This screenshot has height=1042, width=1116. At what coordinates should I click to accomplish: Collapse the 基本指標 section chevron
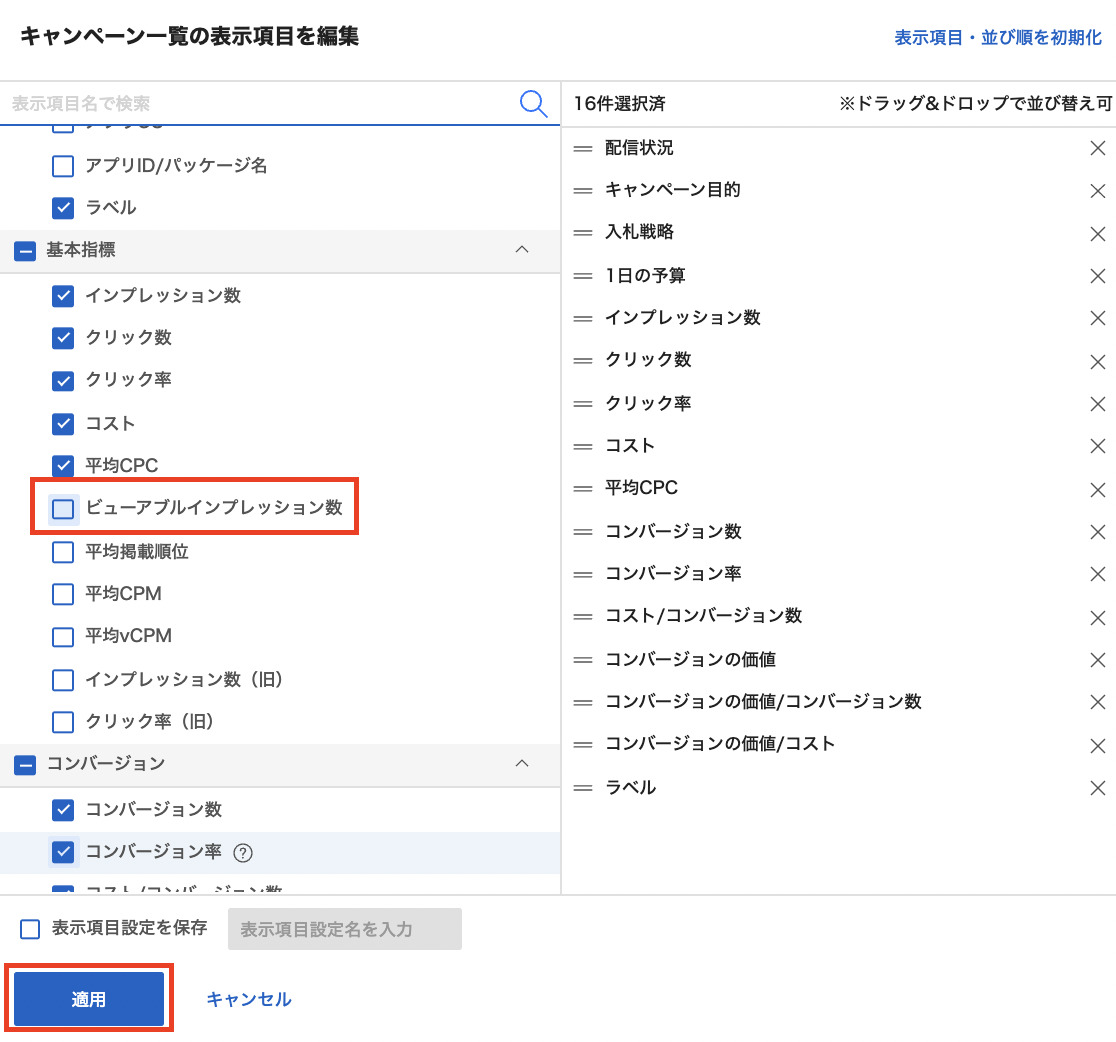click(521, 250)
